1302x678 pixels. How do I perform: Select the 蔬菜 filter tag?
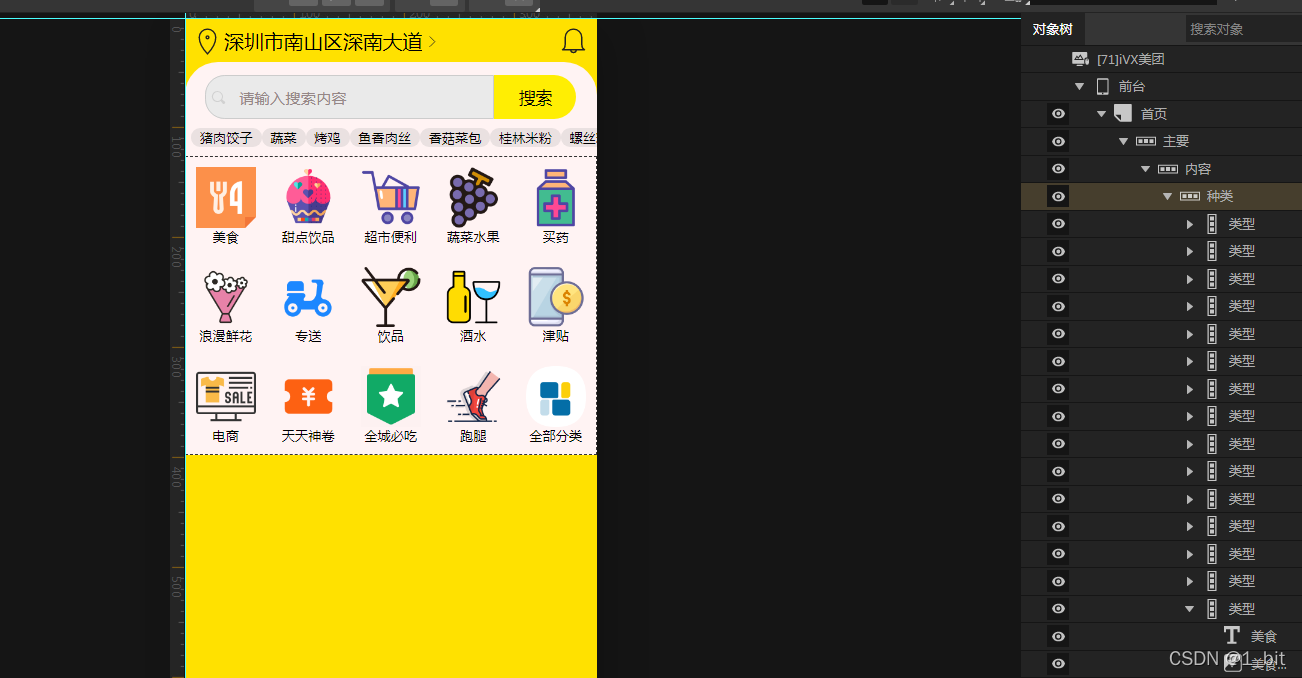[283, 138]
